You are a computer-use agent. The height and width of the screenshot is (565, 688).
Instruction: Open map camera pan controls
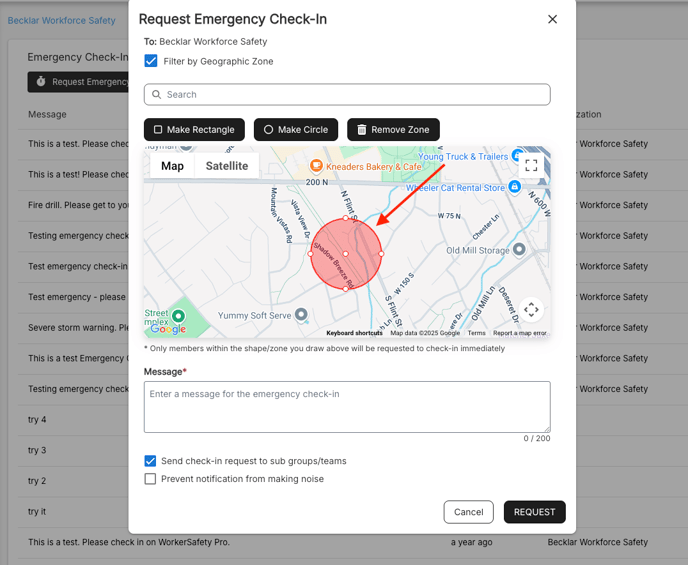[531, 310]
